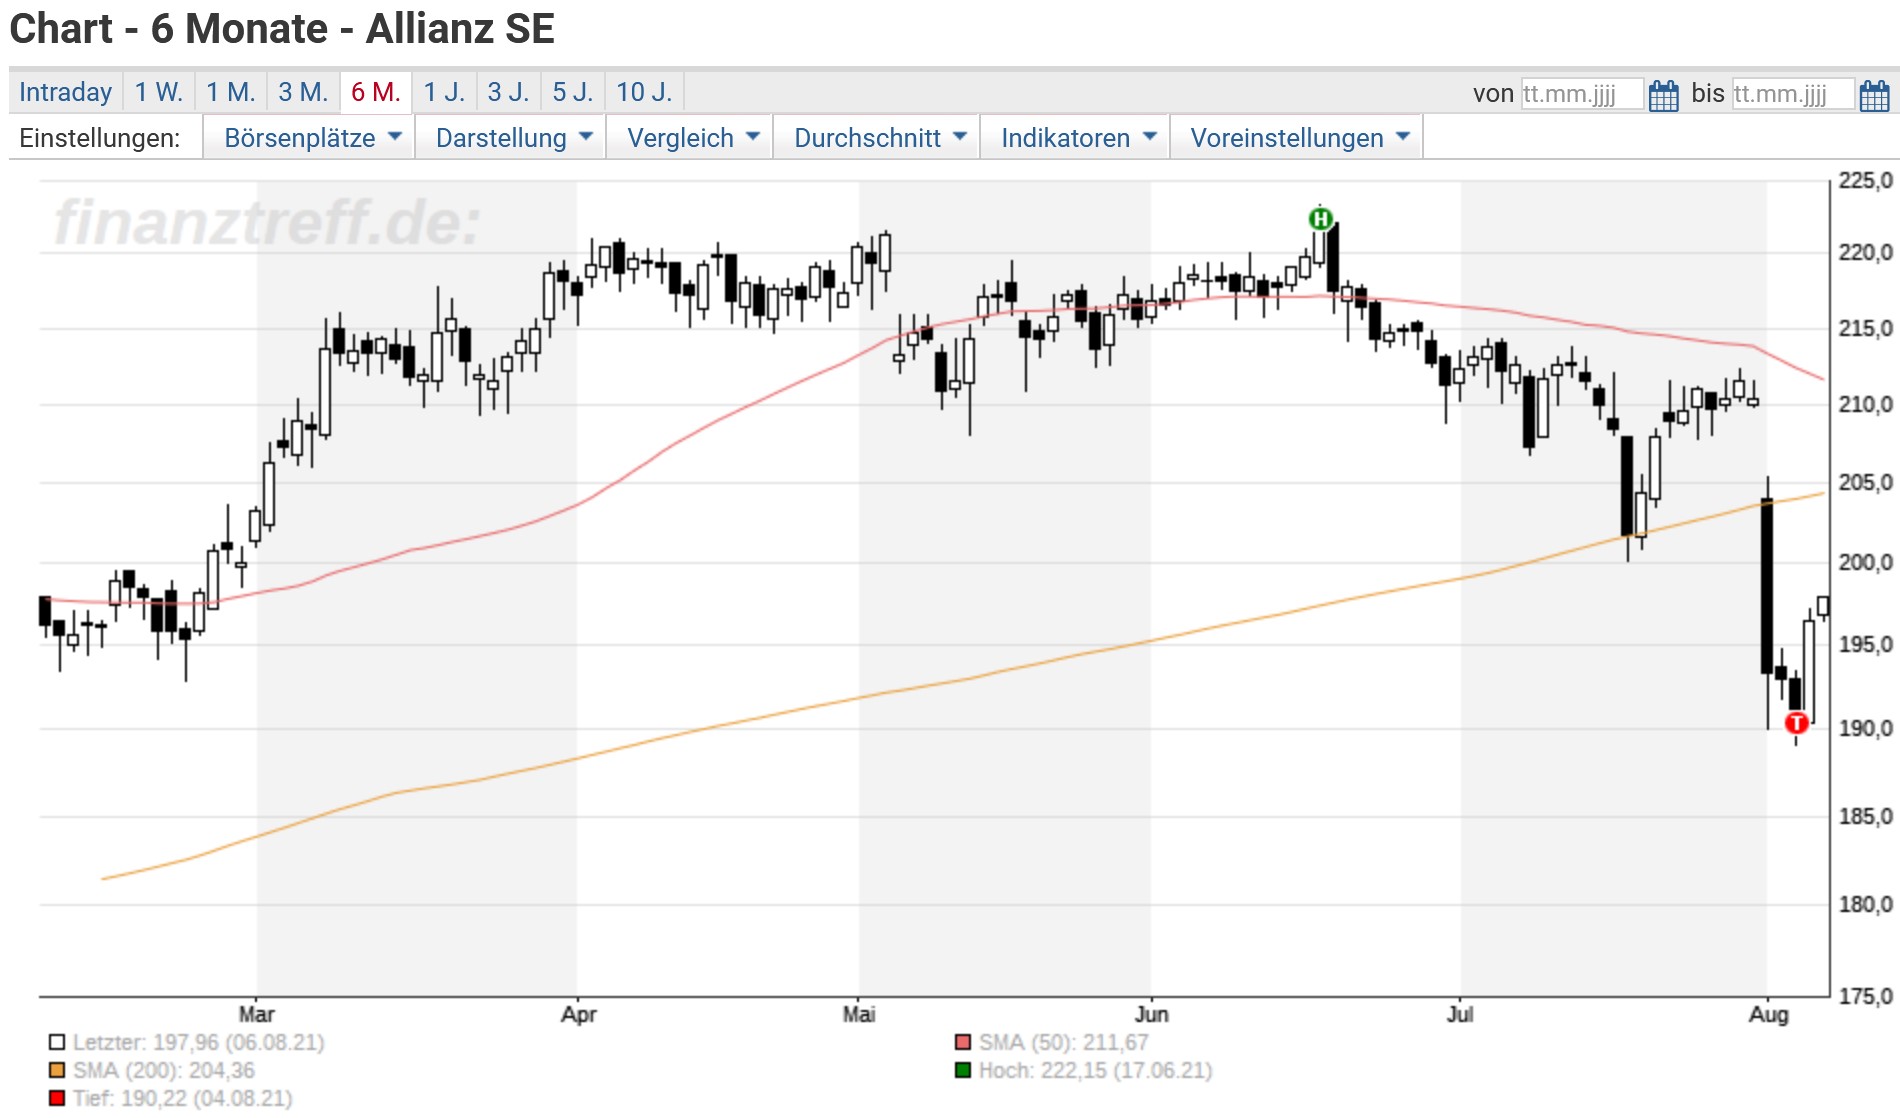Open the Vergleich dropdown menu
Viewport: 1900px width, 1118px height.
coord(690,138)
